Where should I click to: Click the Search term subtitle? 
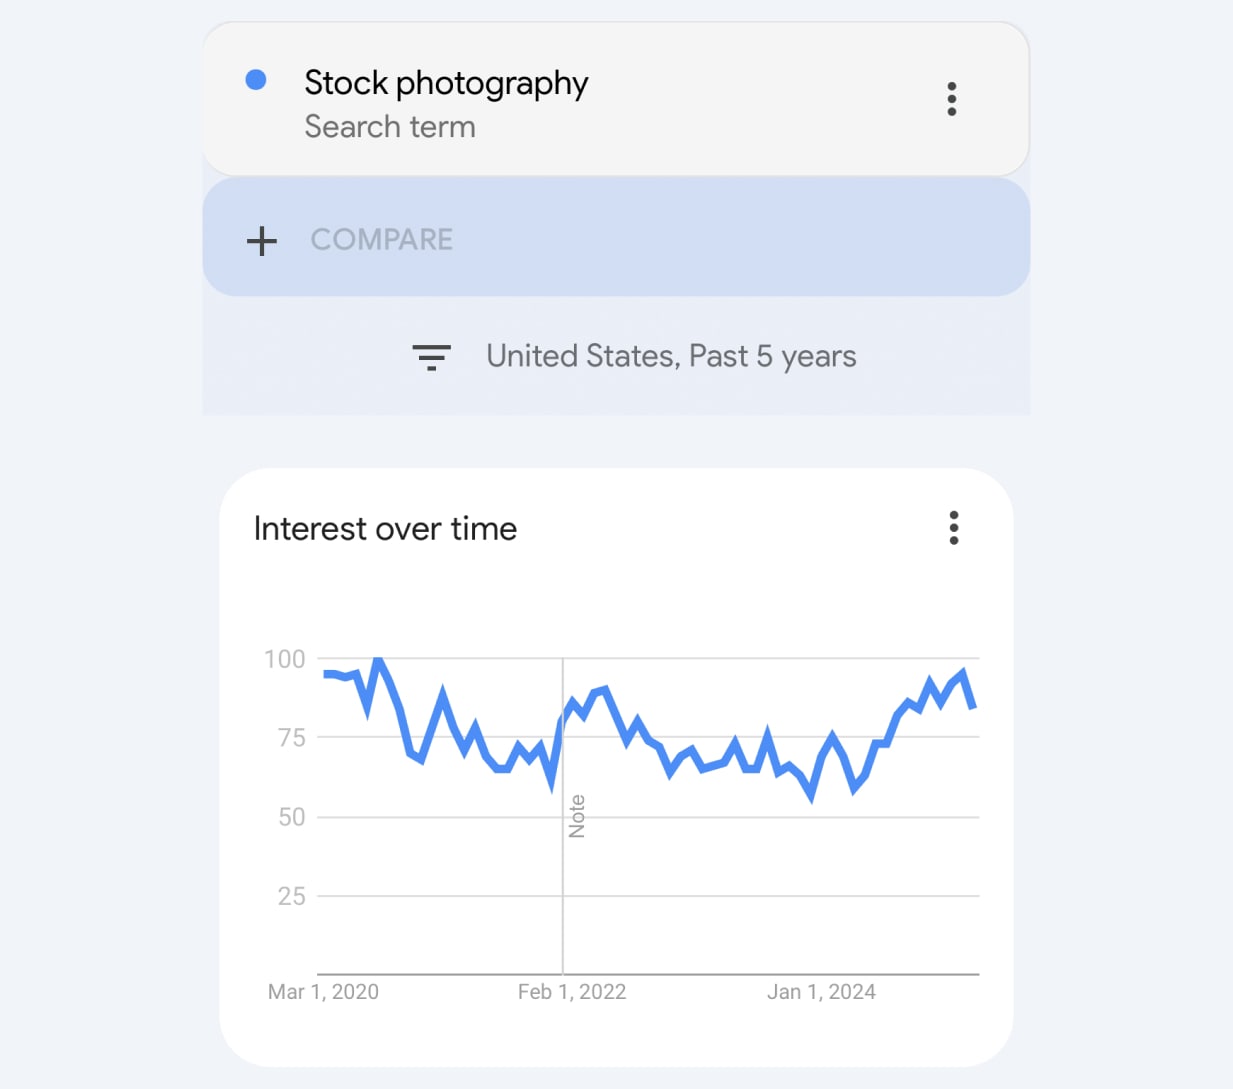point(390,127)
